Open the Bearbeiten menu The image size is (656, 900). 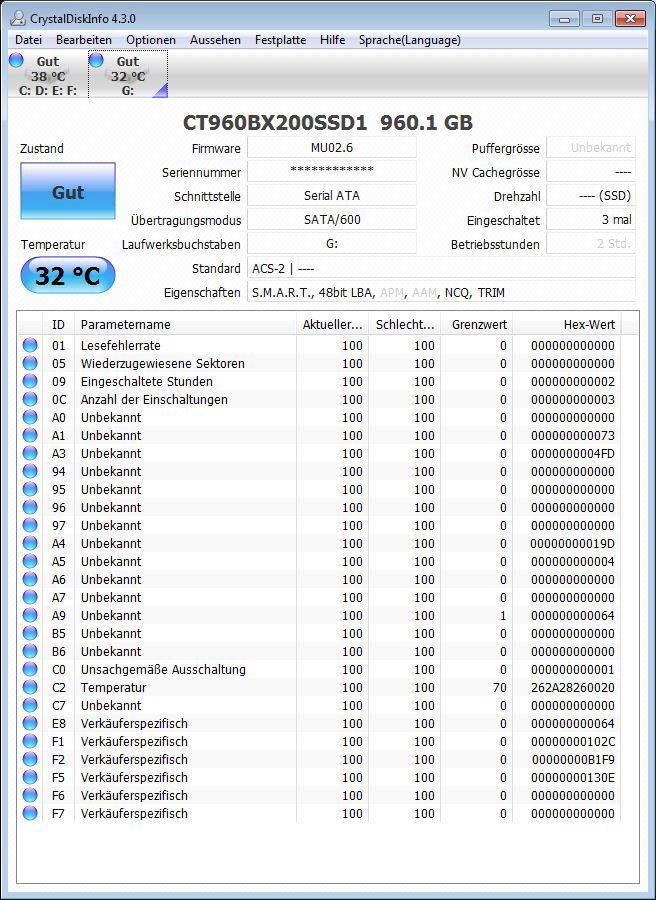(x=84, y=40)
